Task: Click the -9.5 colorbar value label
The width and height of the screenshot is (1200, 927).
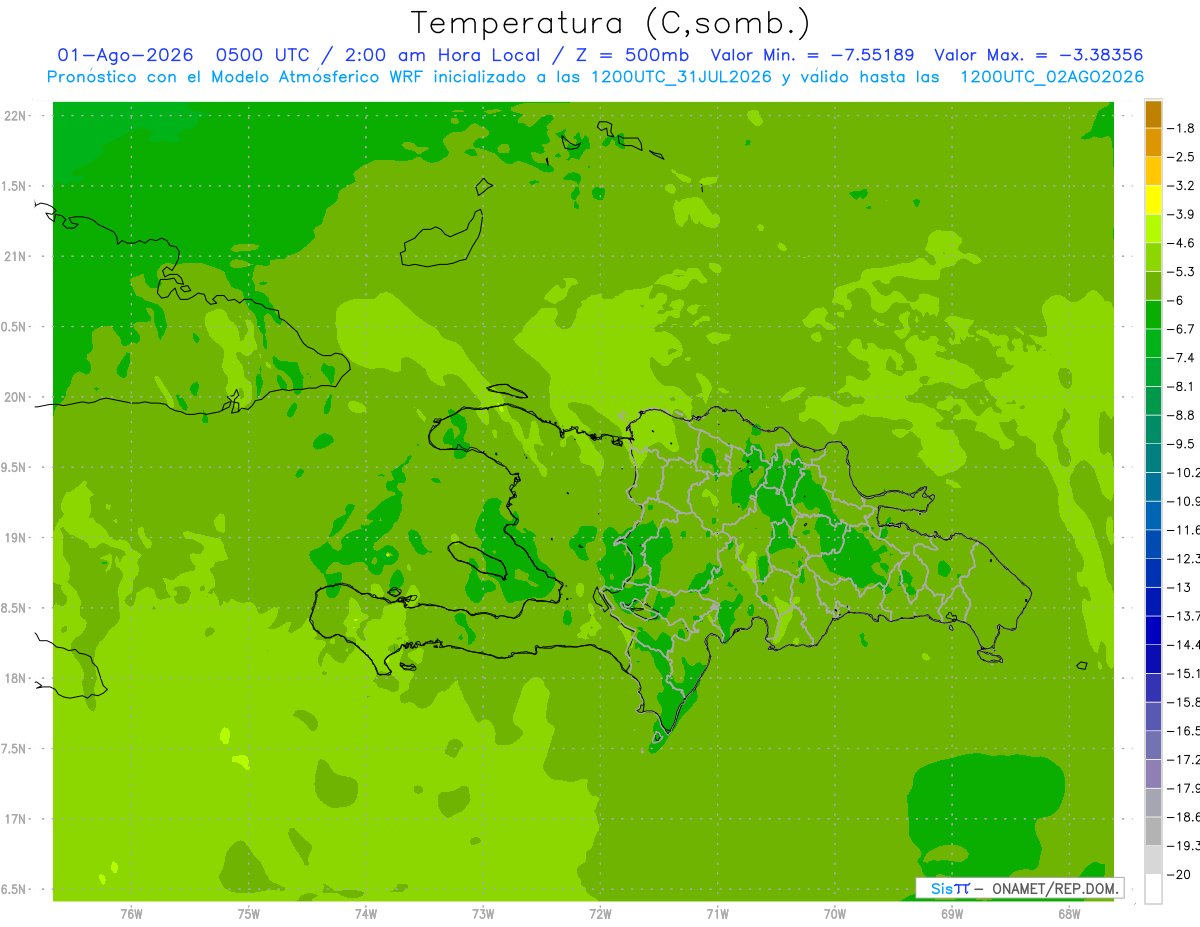Action: pos(1181,443)
